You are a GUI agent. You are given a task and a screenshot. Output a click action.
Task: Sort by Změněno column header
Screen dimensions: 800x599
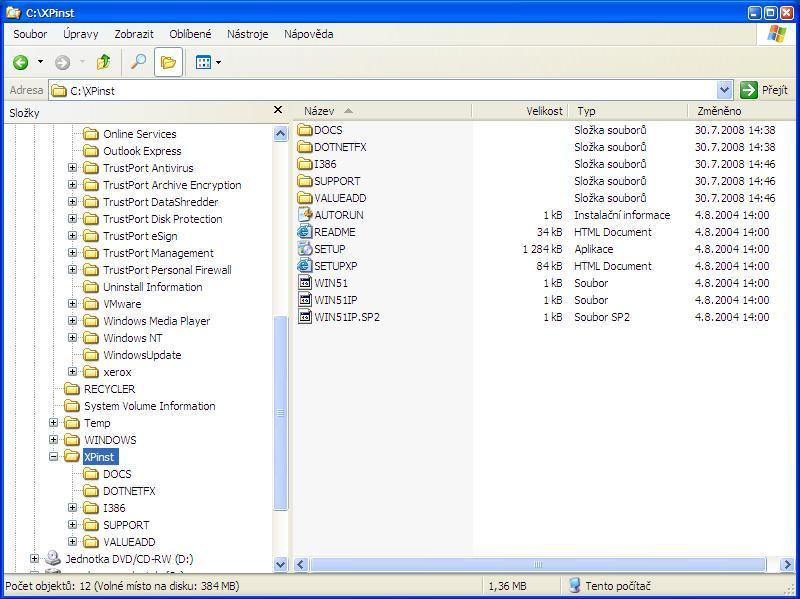point(742,111)
